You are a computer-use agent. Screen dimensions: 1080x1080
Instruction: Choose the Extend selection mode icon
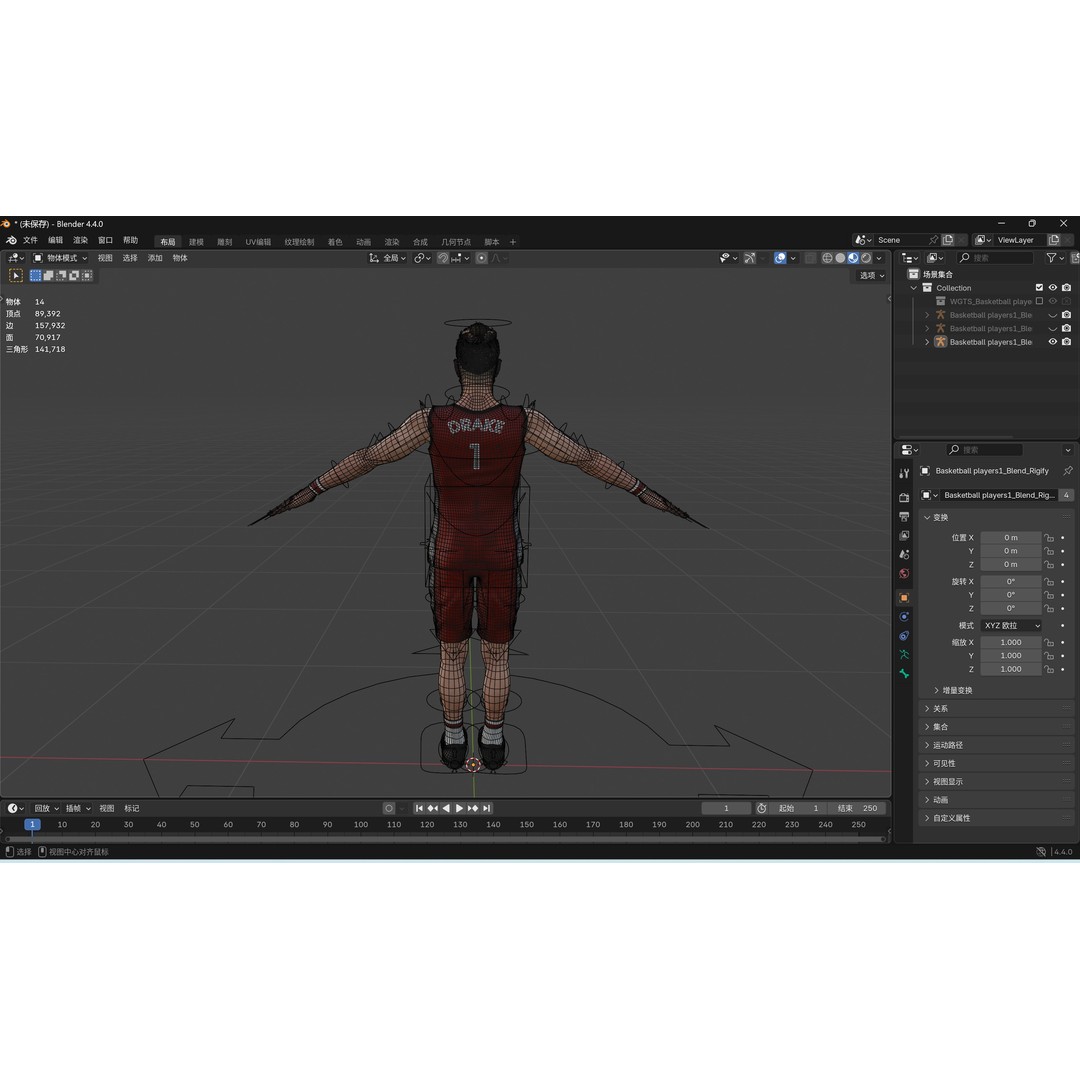click(49, 276)
